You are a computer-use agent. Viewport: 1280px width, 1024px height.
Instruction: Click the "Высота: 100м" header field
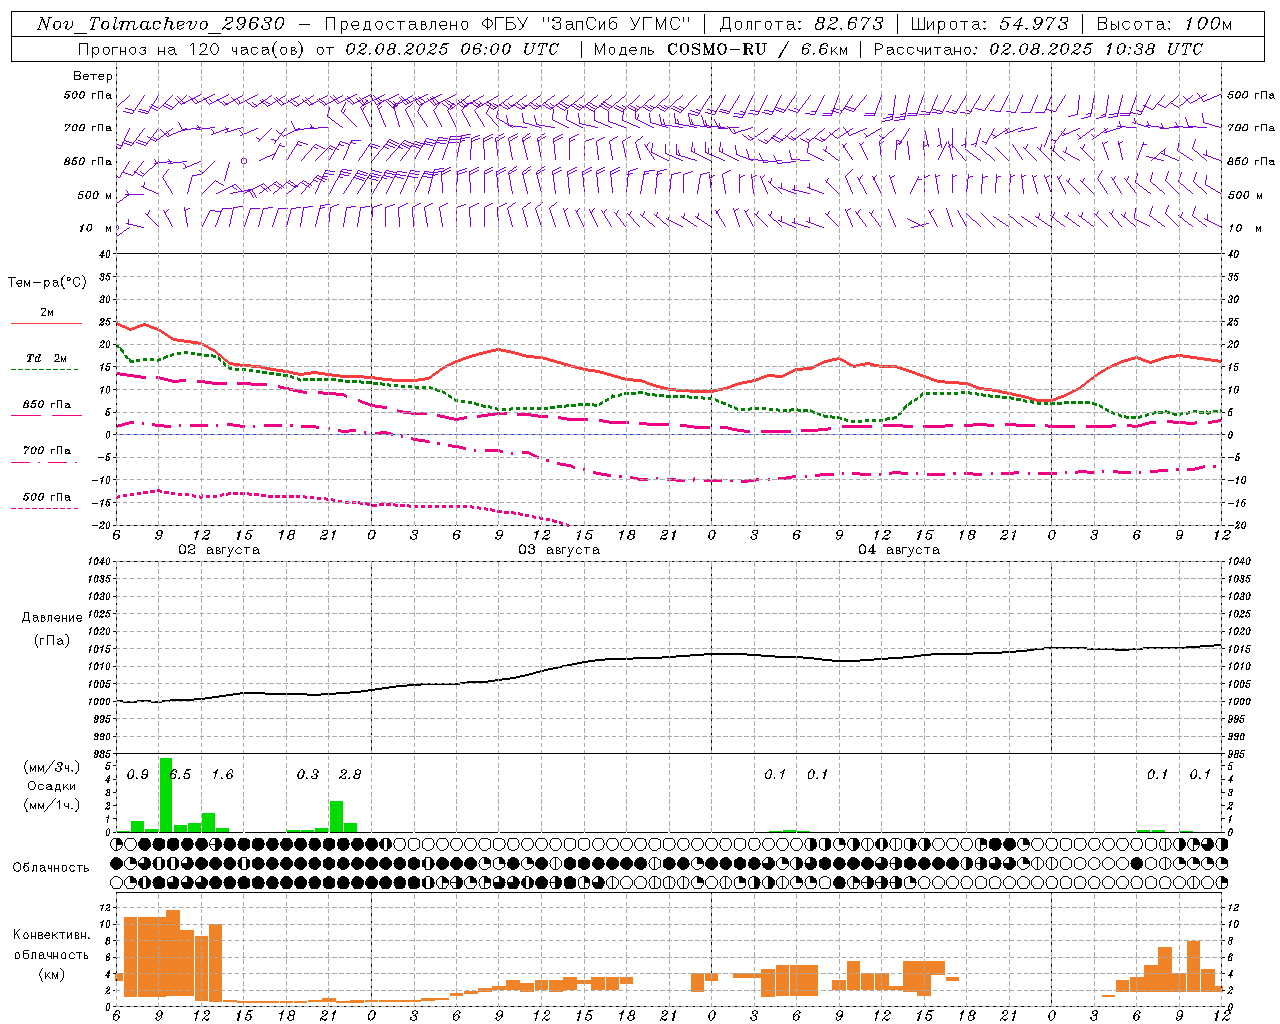(x=1164, y=24)
